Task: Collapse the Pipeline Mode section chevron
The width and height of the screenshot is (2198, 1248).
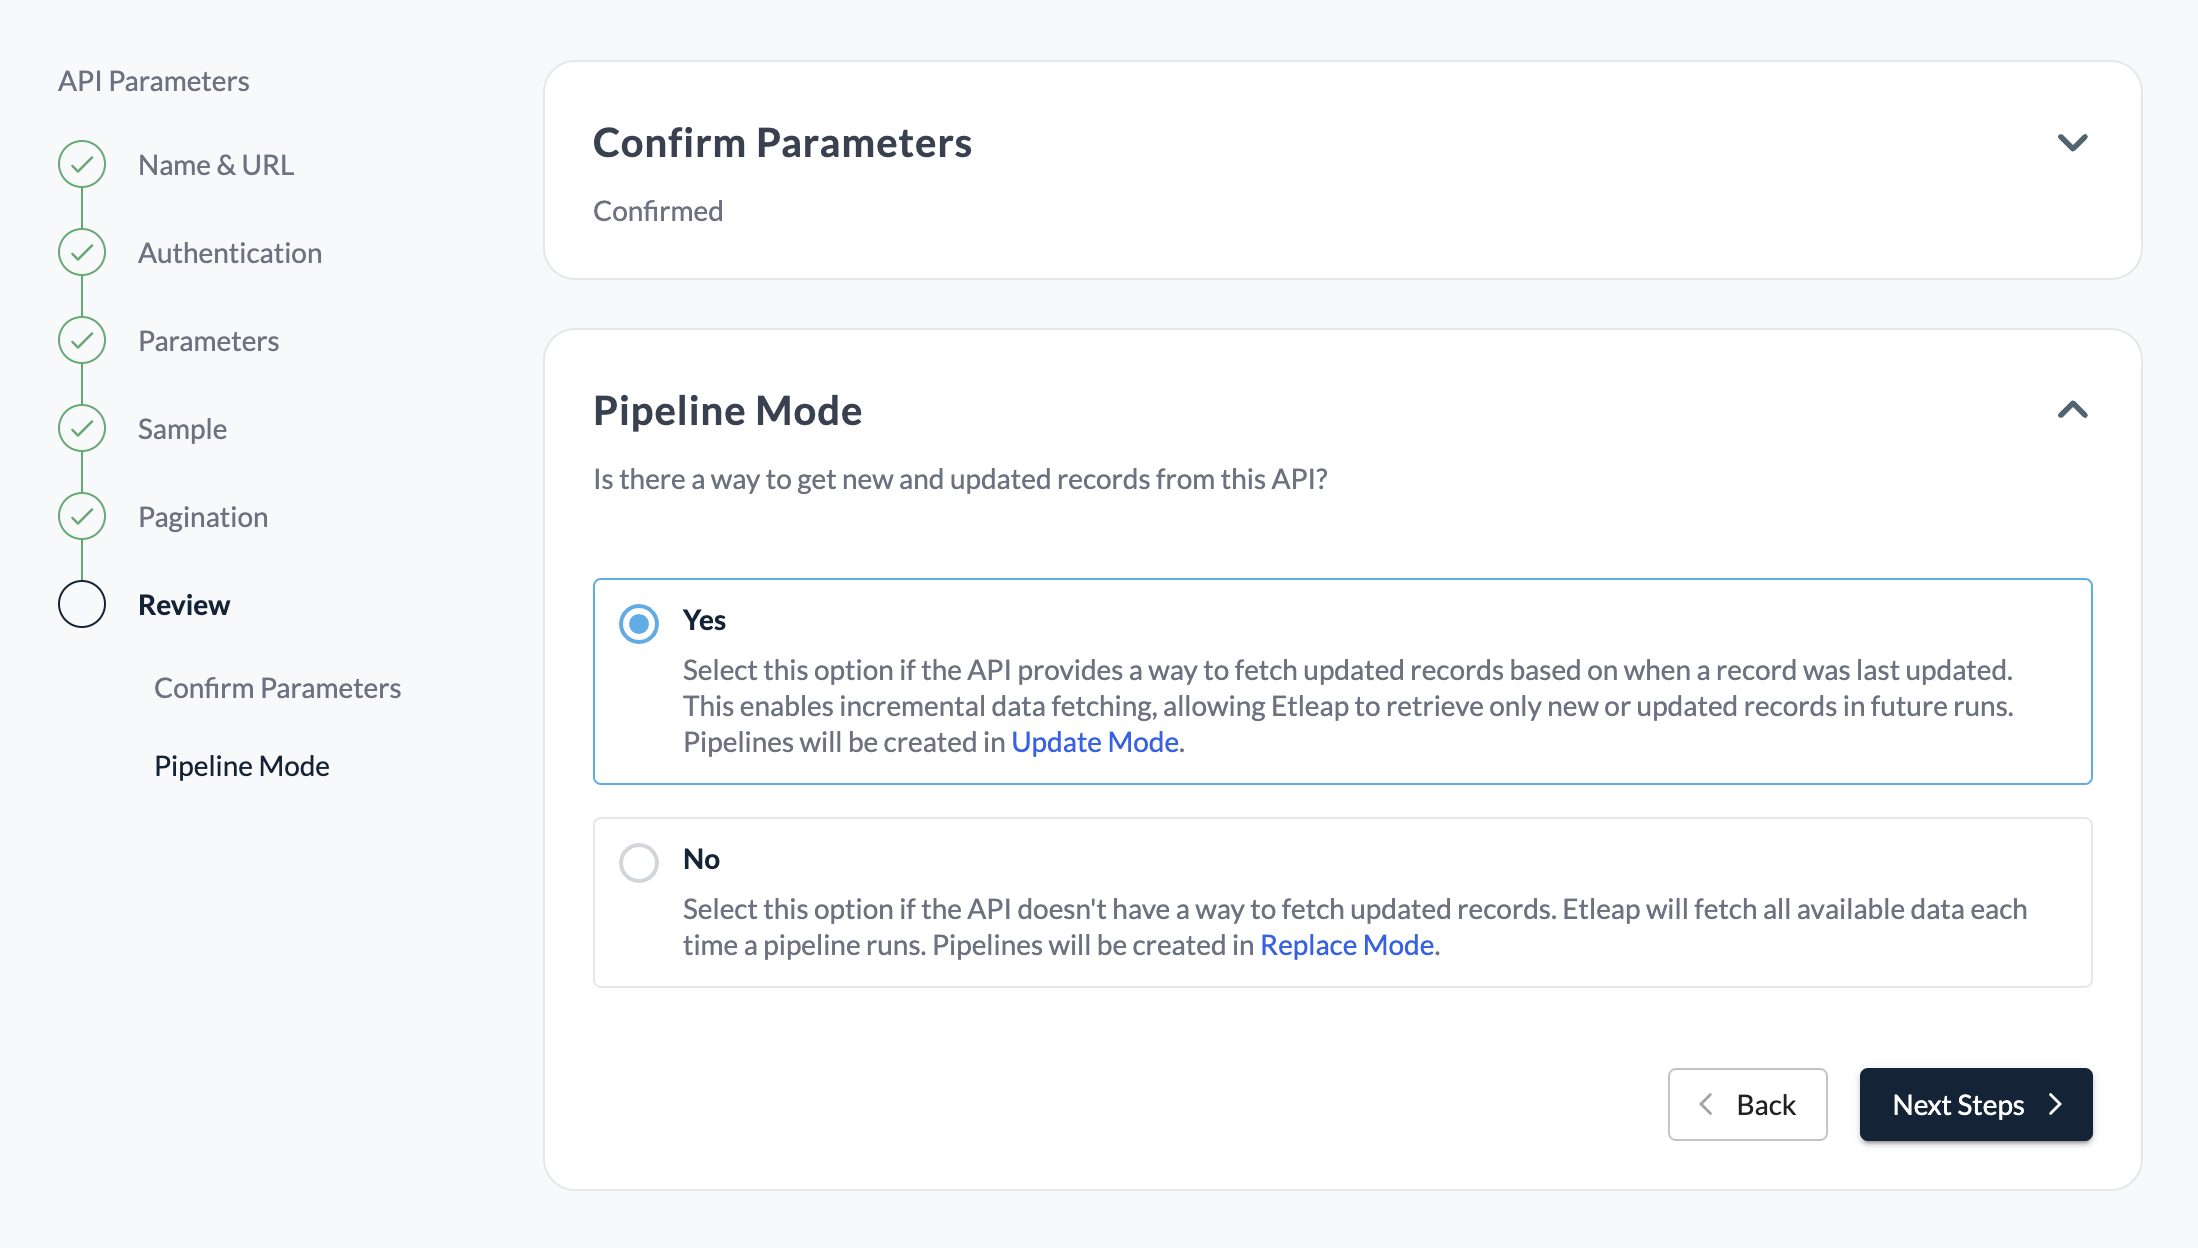Action: 2072,410
